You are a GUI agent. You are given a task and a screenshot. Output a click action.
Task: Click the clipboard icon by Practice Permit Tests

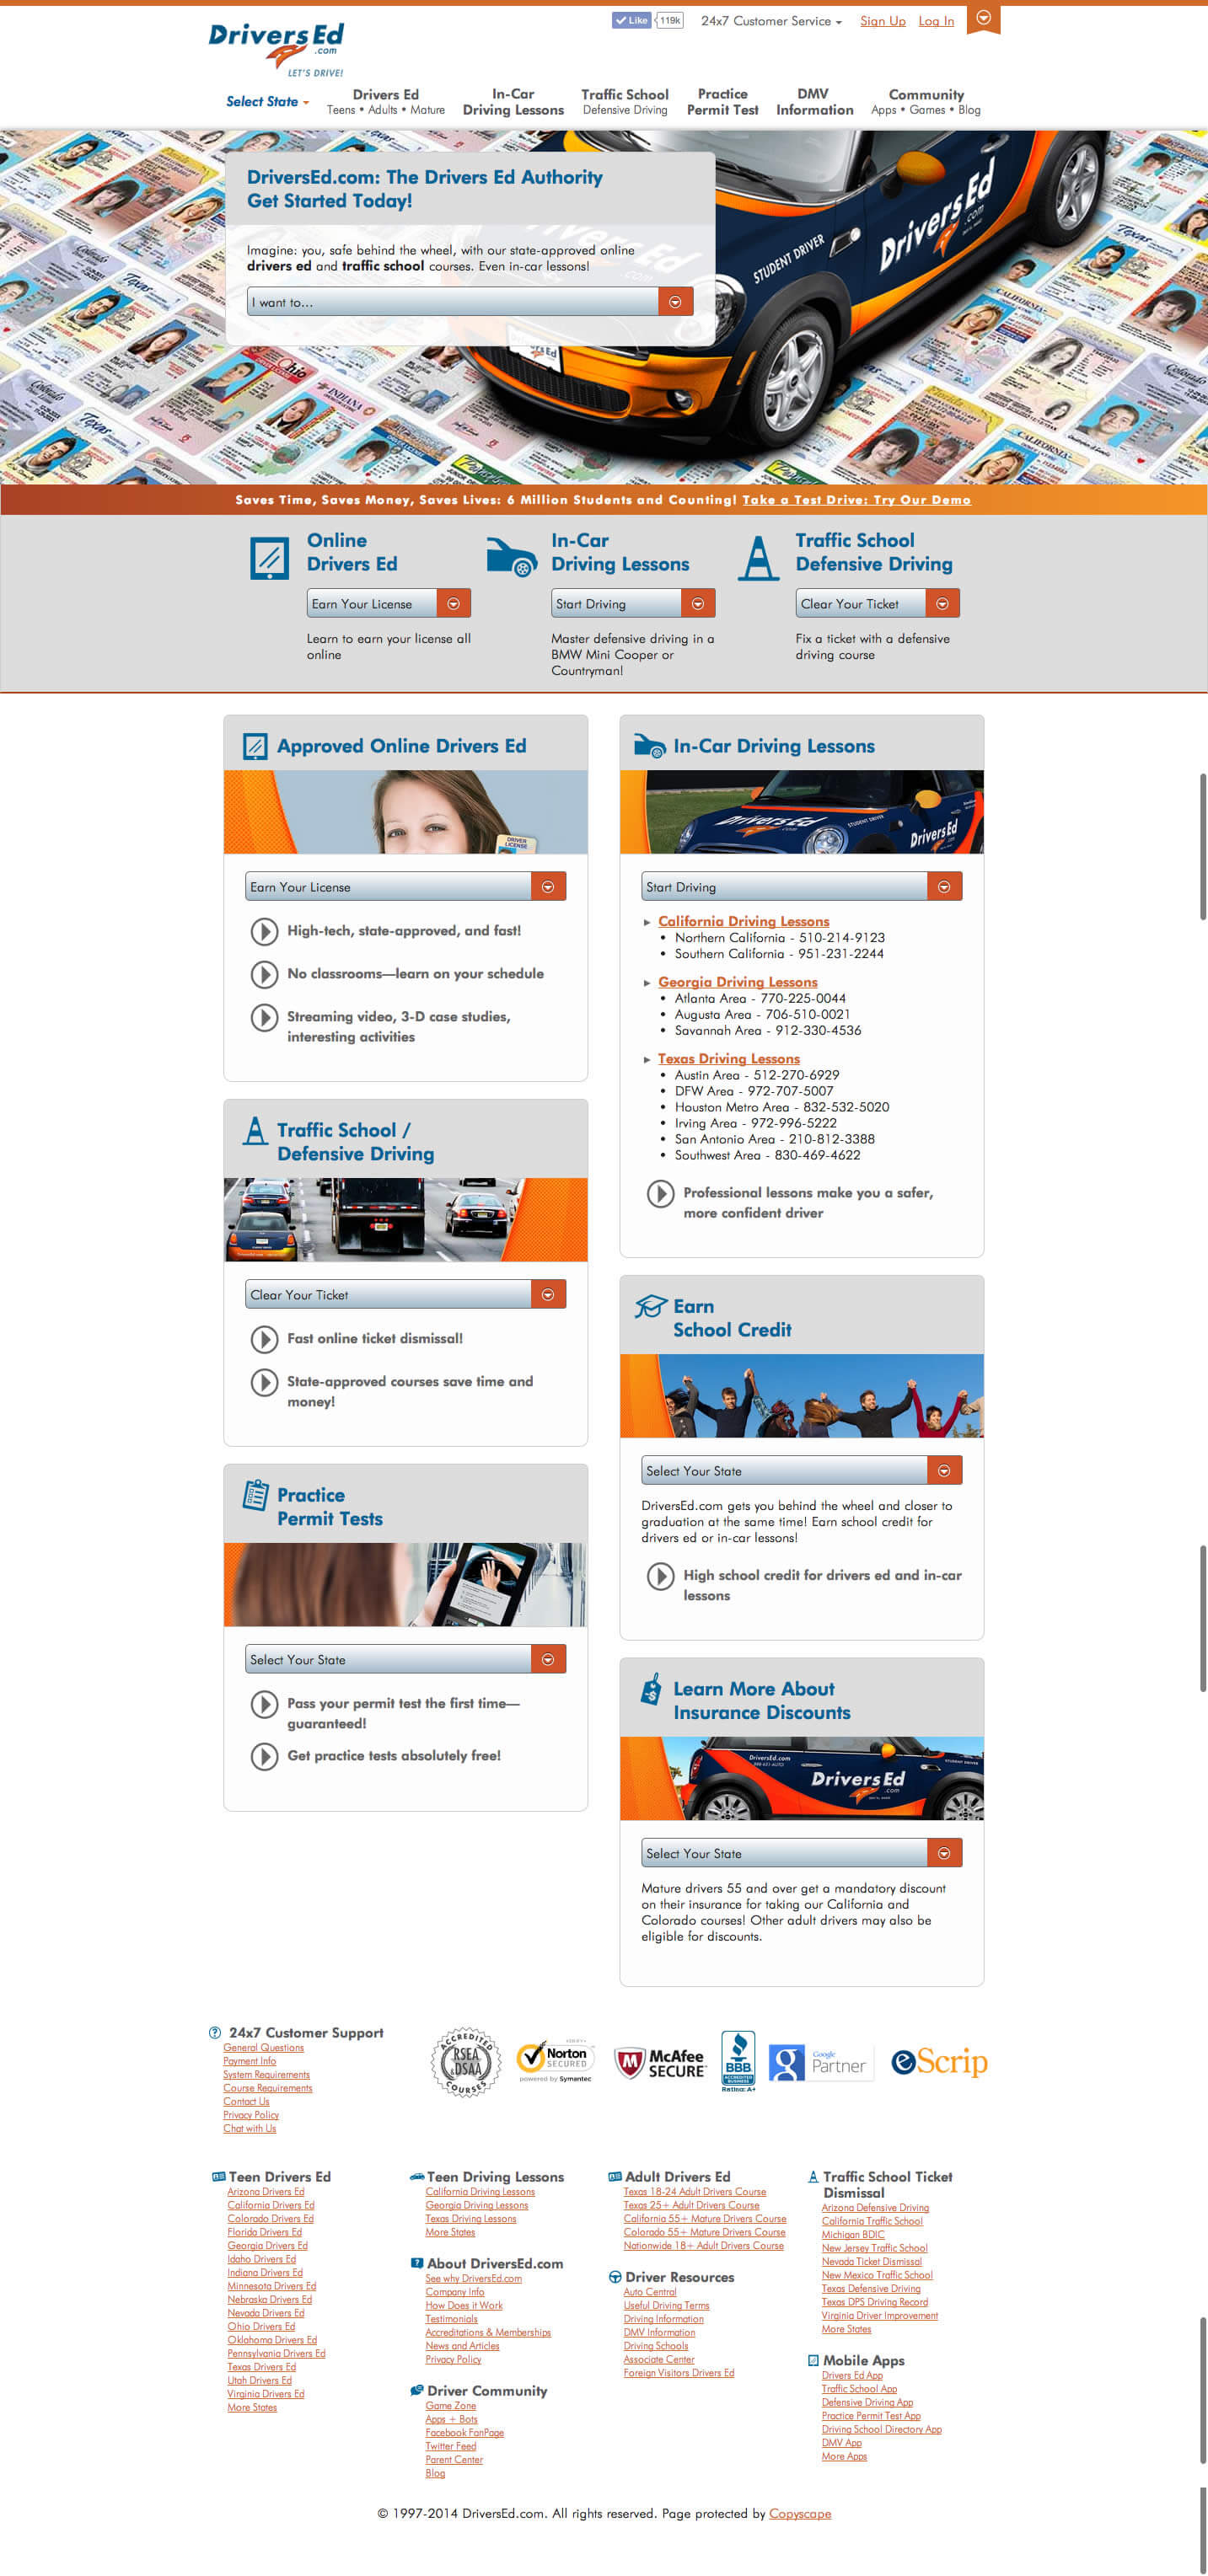(x=256, y=1495)
